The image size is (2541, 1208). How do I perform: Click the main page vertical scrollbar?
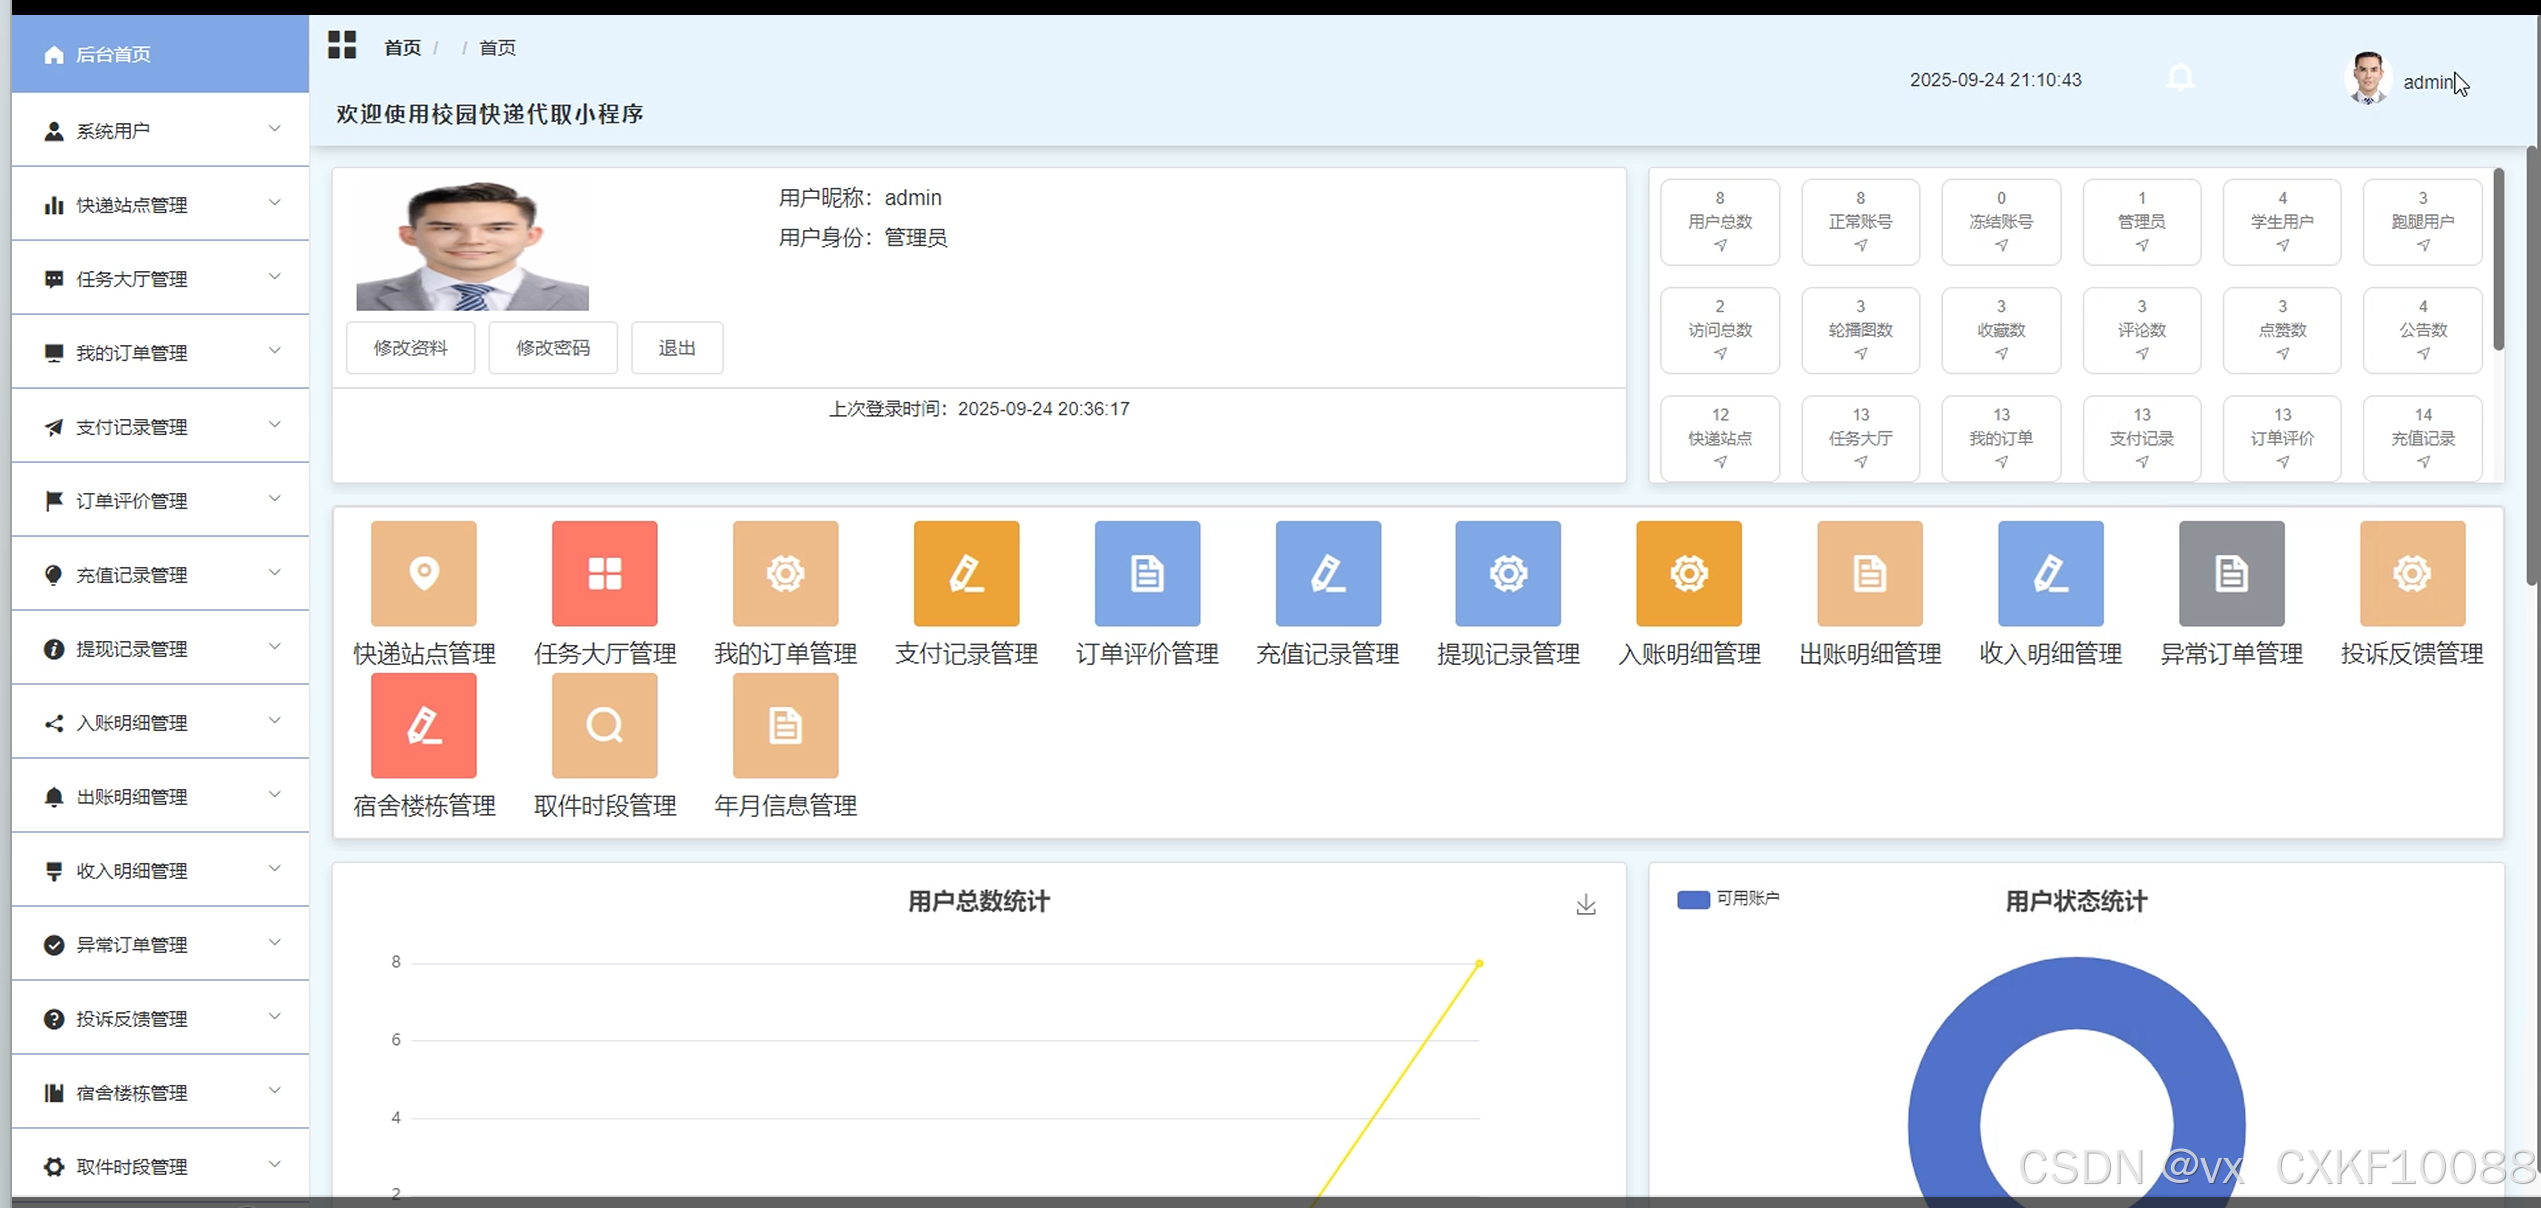pos(2533,365)
